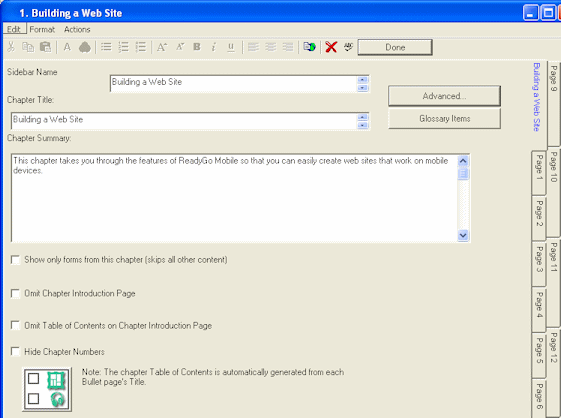This screenshot has height=418, width=561.
Task: Click the summary scrollbar down arrow
Action: tap(463, 235)
